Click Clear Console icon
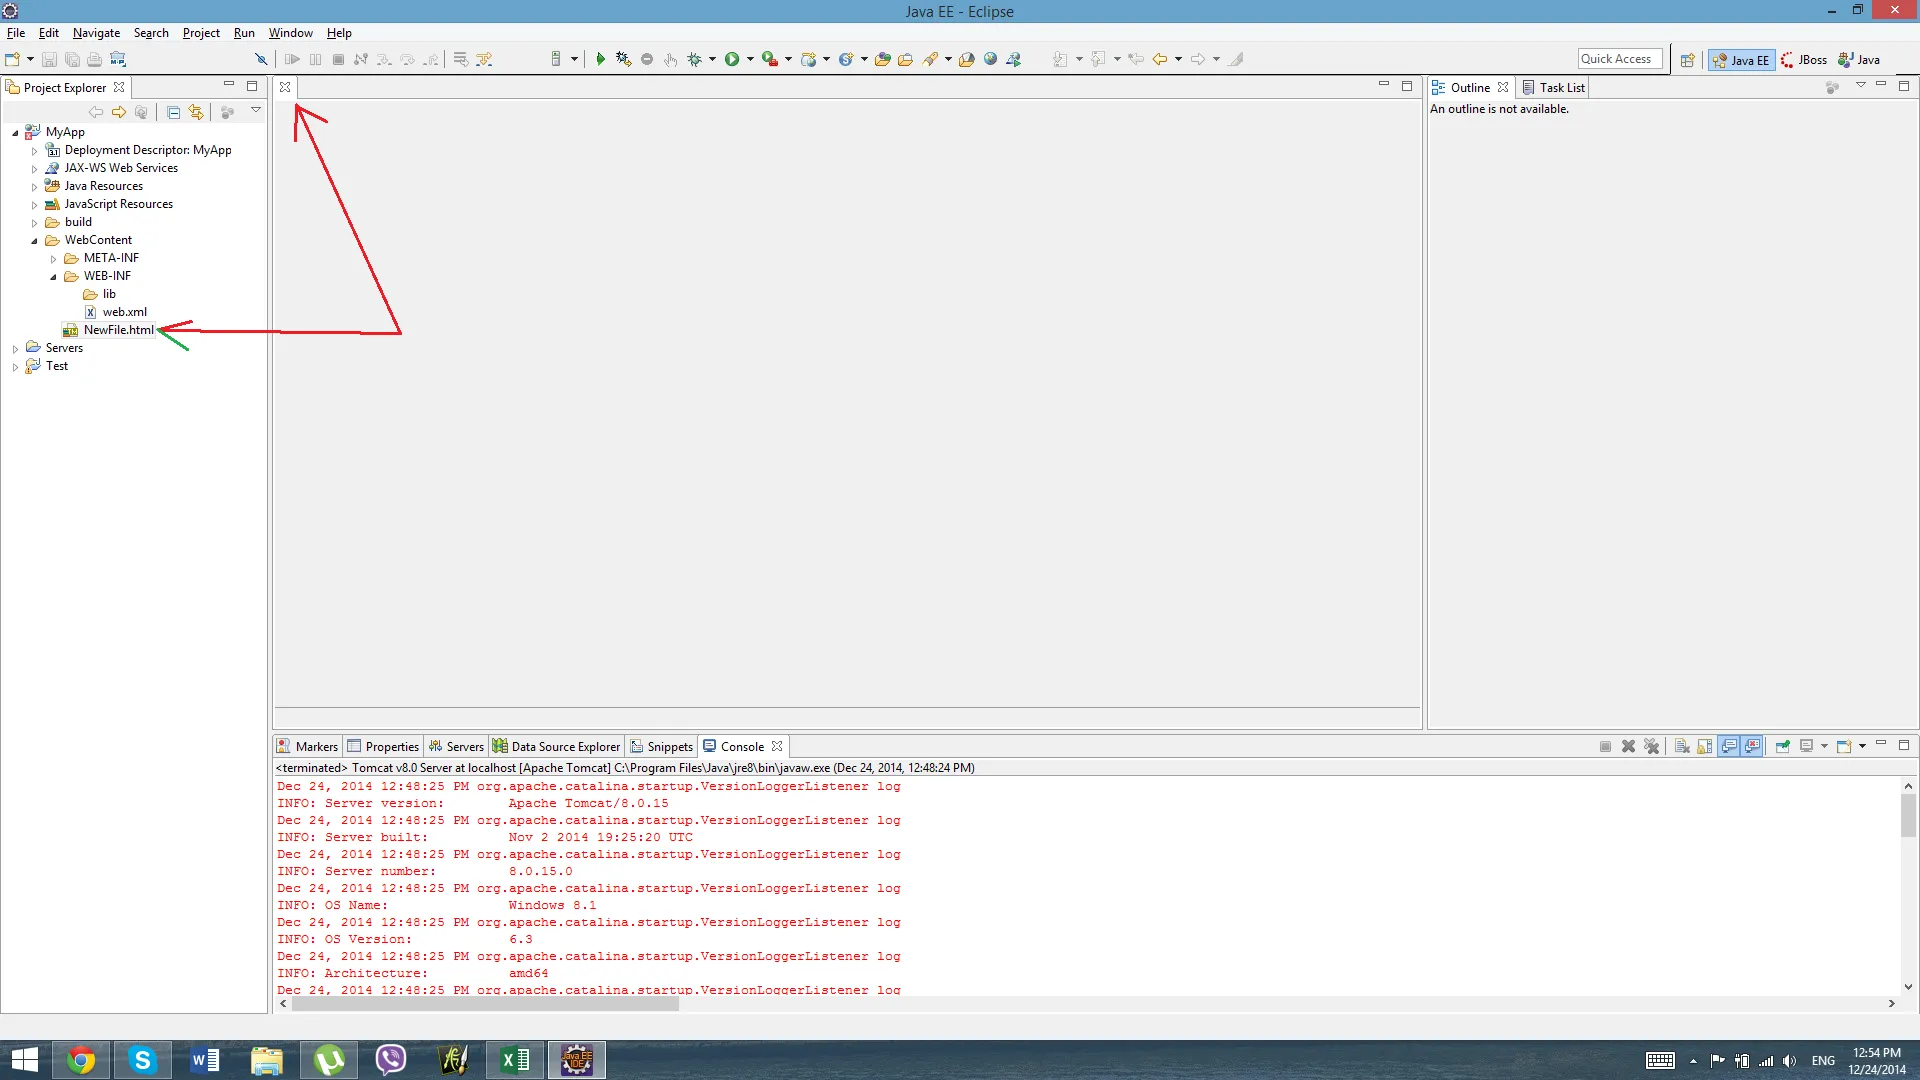1920x1080 pixels. click(1682, 747)
